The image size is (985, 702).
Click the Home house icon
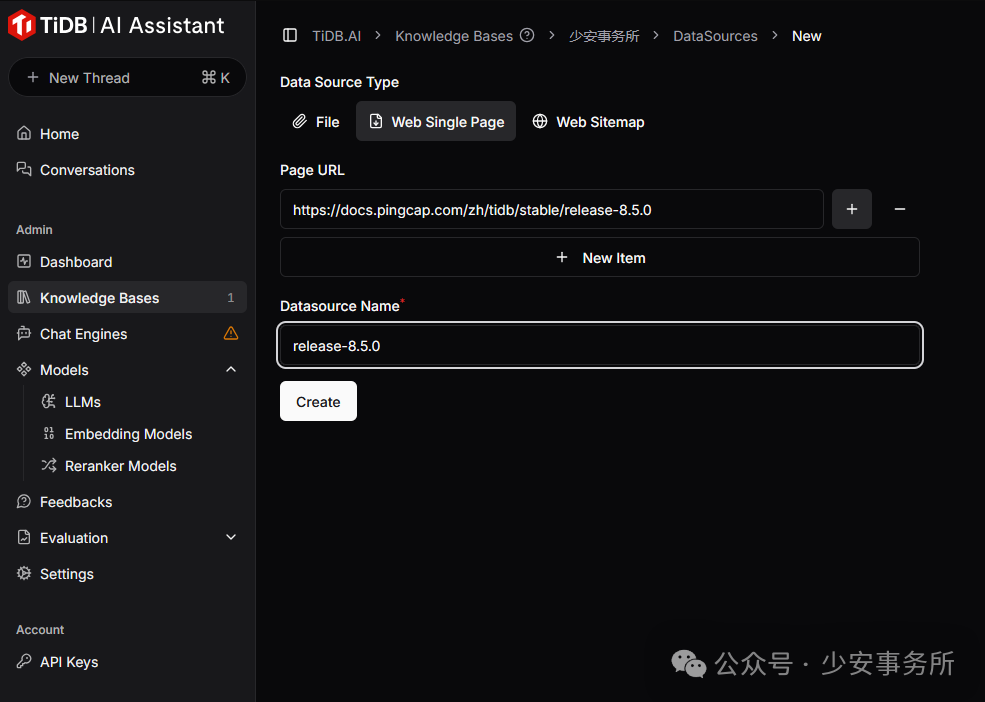[24, 133]
